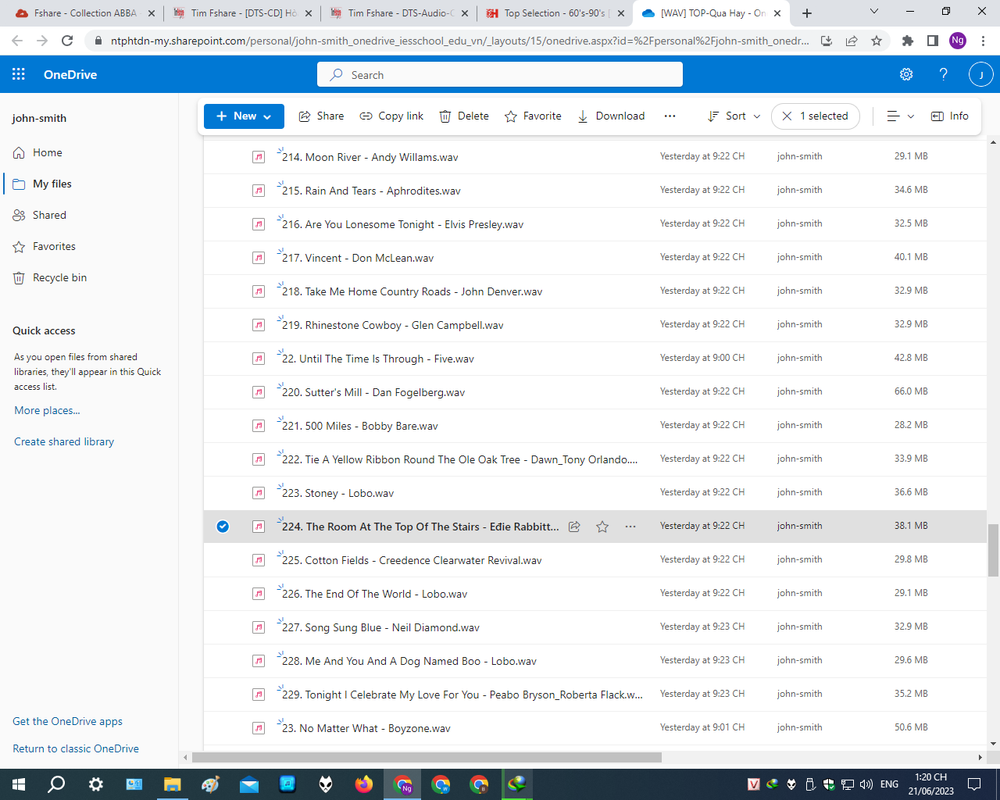Image resolution: width=1000 pixels, height=800 pixels.
Task: Open 222. Tie A Yellow Ribbon file
Action: pyautogui.click(x=460, y=459)
